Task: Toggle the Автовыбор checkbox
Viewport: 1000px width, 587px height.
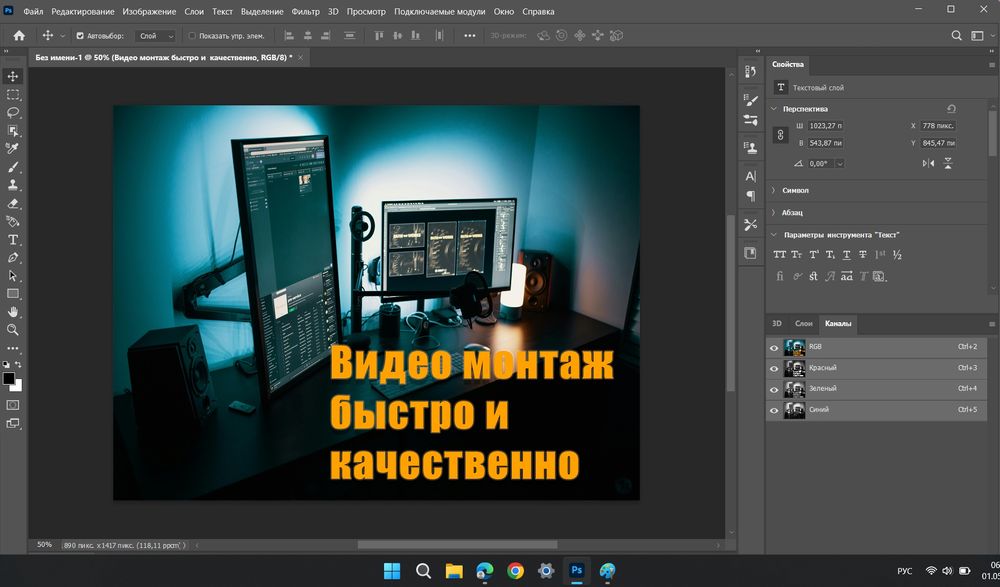Action: pyautogui.click(x=80, y=36)
